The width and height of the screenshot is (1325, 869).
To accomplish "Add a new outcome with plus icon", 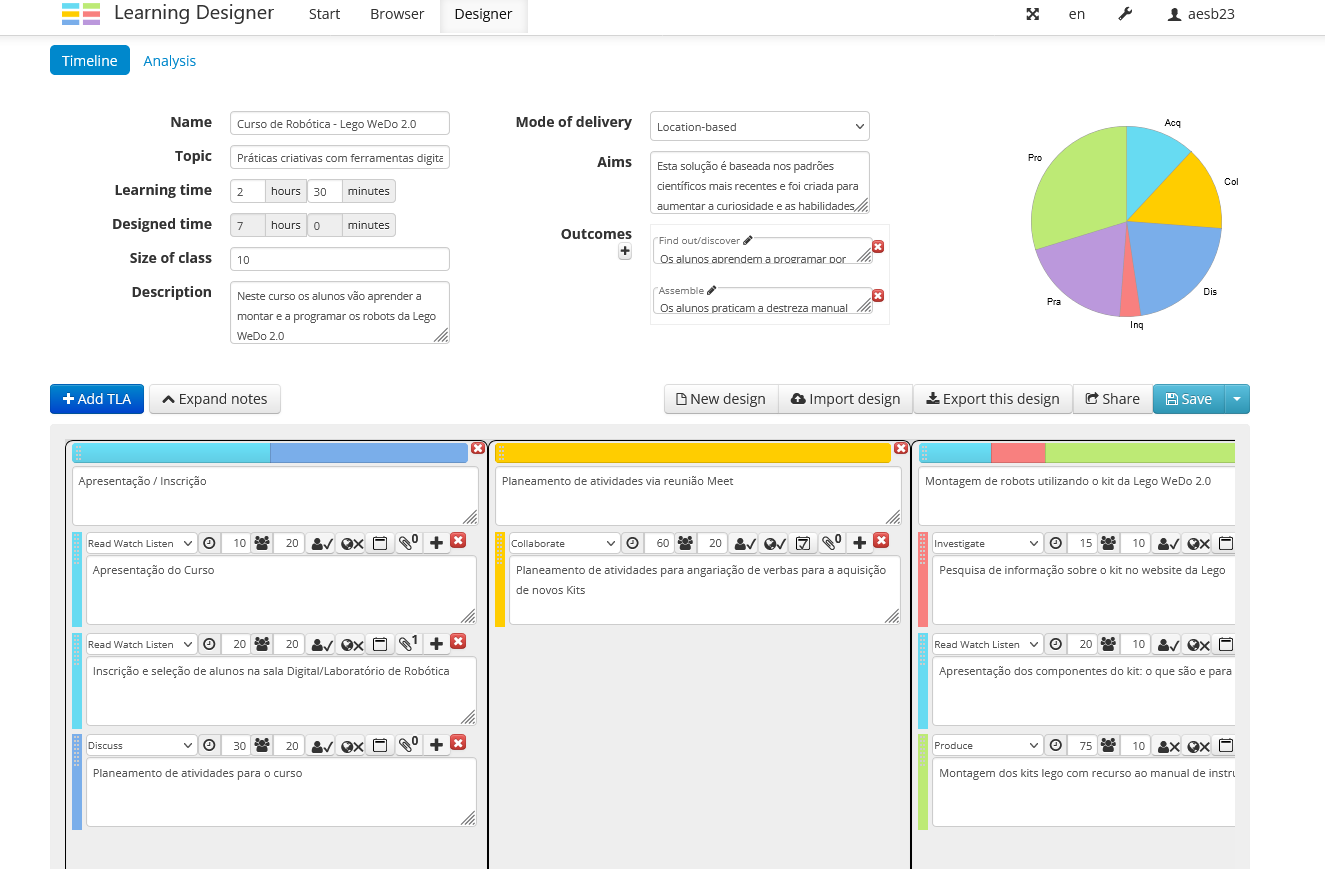I will click(625, 252).
